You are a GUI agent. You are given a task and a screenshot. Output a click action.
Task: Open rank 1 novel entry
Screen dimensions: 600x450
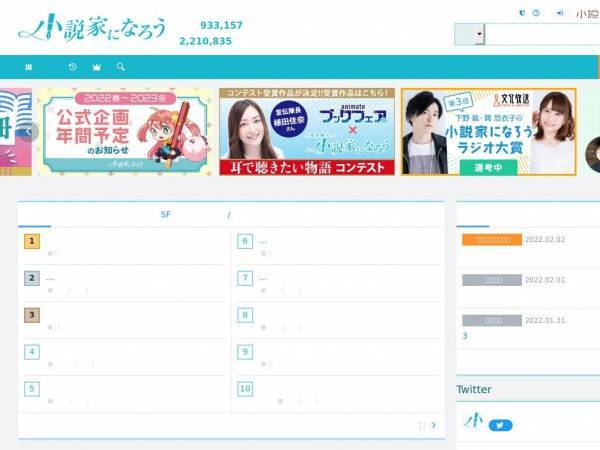tap(124, 246)
